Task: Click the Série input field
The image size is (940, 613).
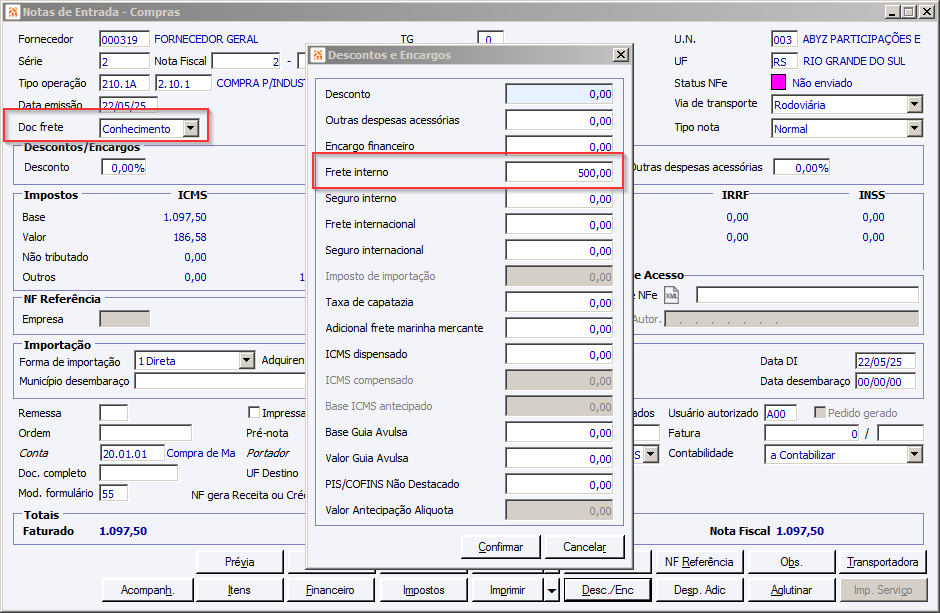Action: pos(124,61)
